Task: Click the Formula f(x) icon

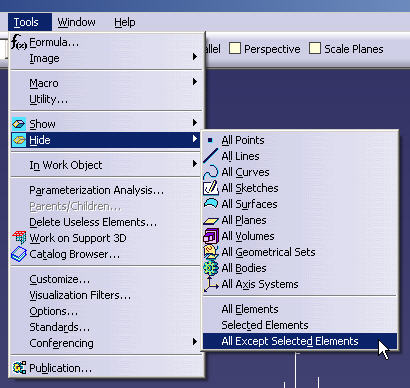Action: tap(19, 42)
